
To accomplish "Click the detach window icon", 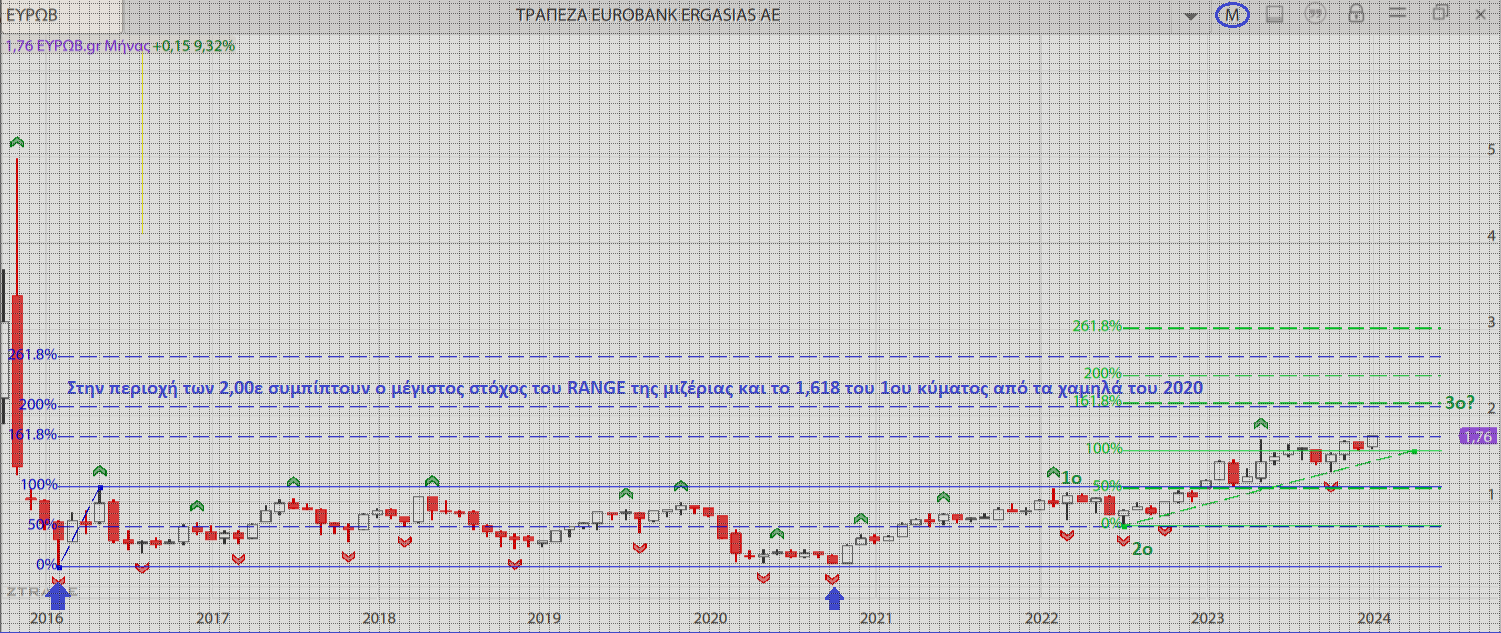I will (1440, 13).
